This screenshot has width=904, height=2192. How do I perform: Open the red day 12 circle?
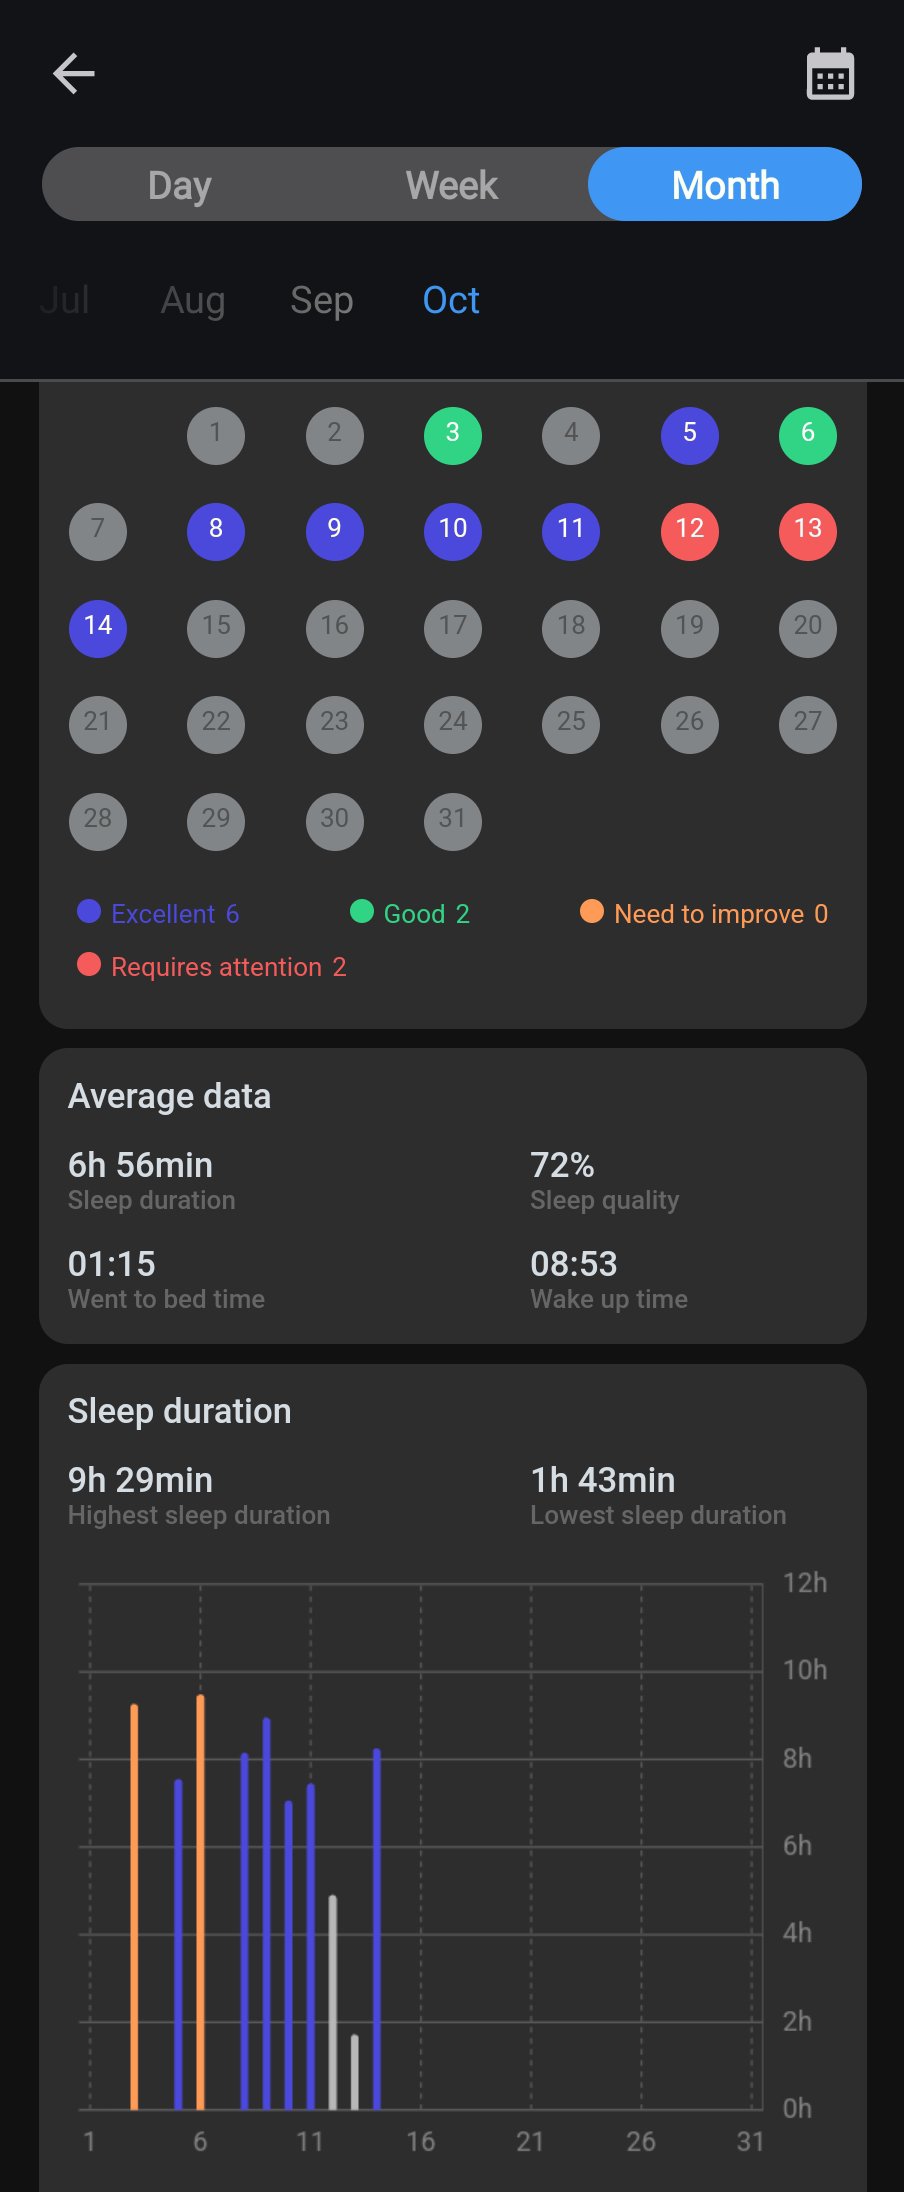click(x=690, y=531)
